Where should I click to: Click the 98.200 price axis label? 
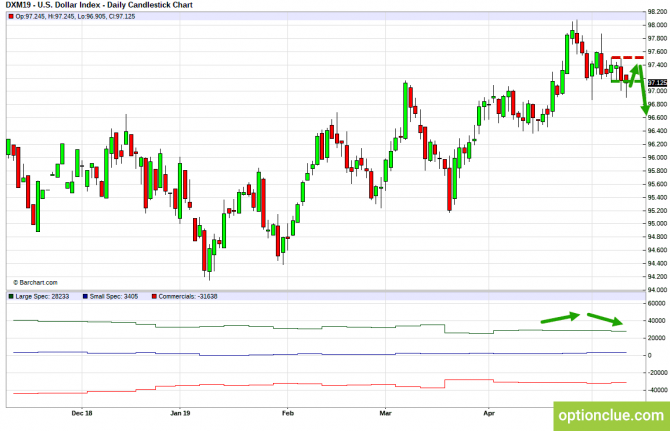[x=657, y=12]
